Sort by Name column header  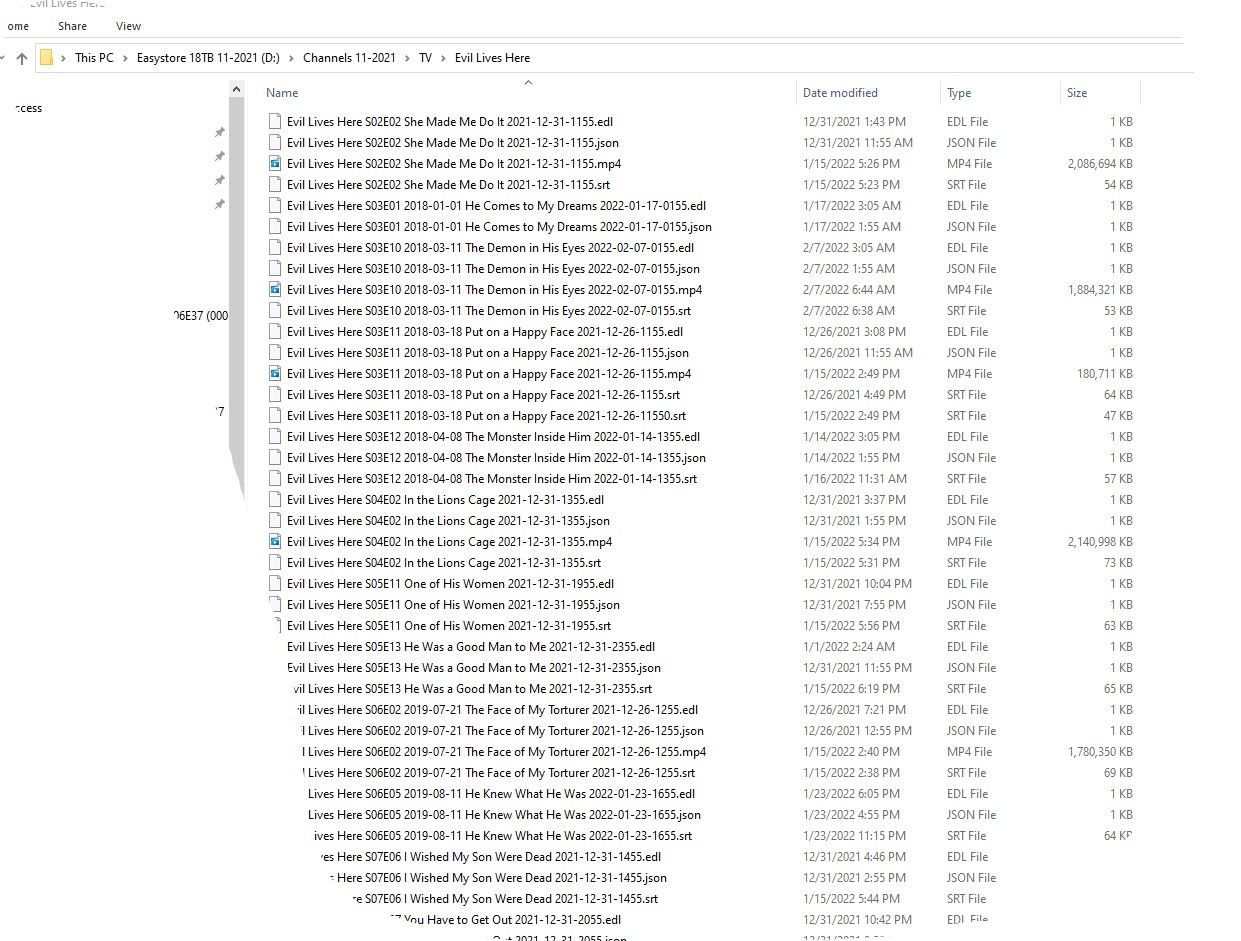pyautogui.click(x=282, y=93)
